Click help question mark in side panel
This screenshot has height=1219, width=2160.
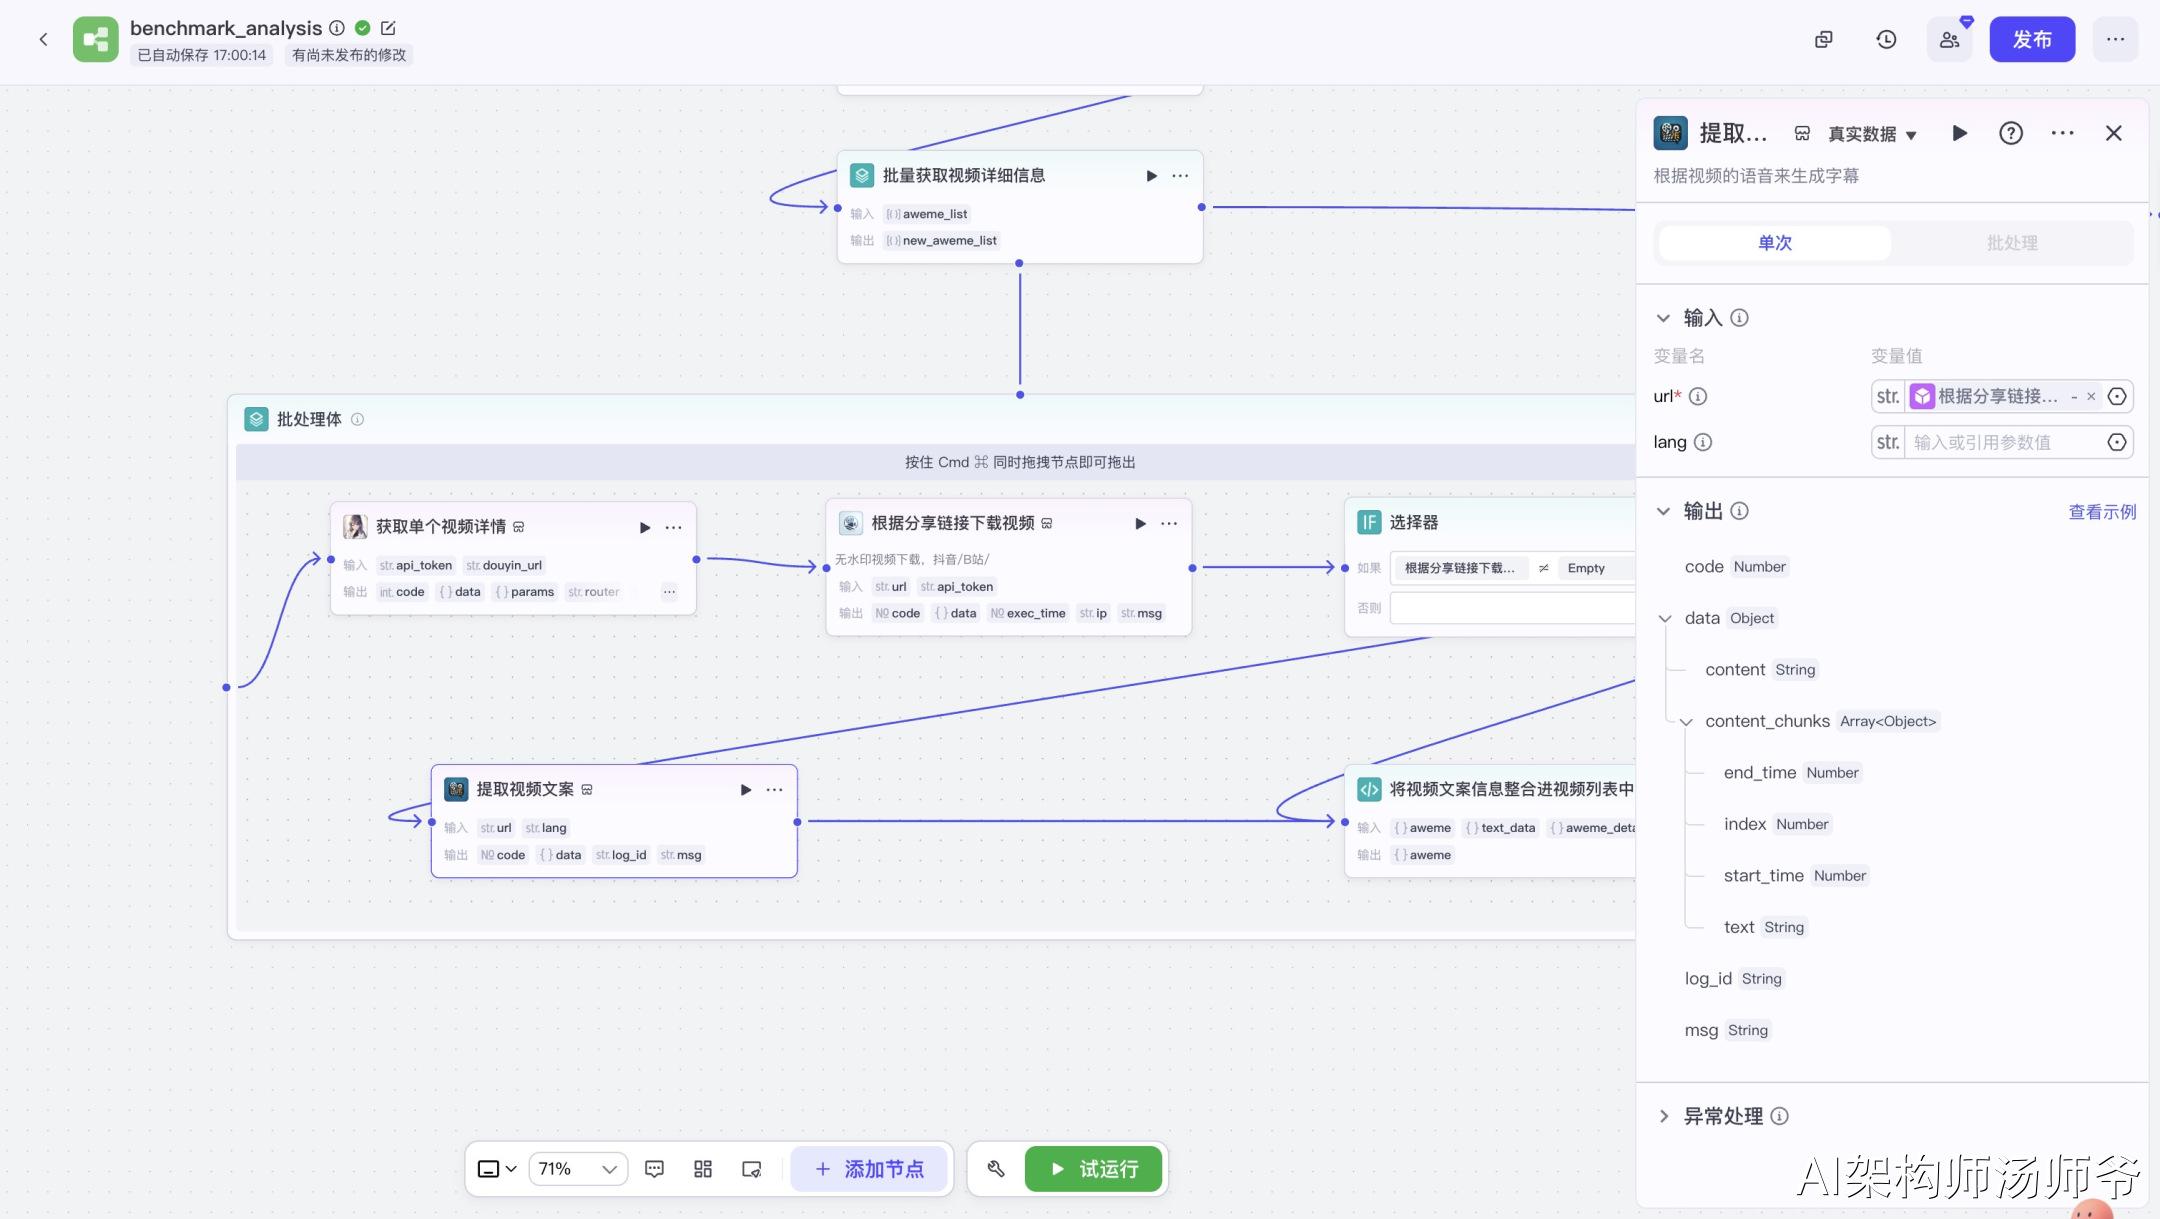[x=2011, y=134]
